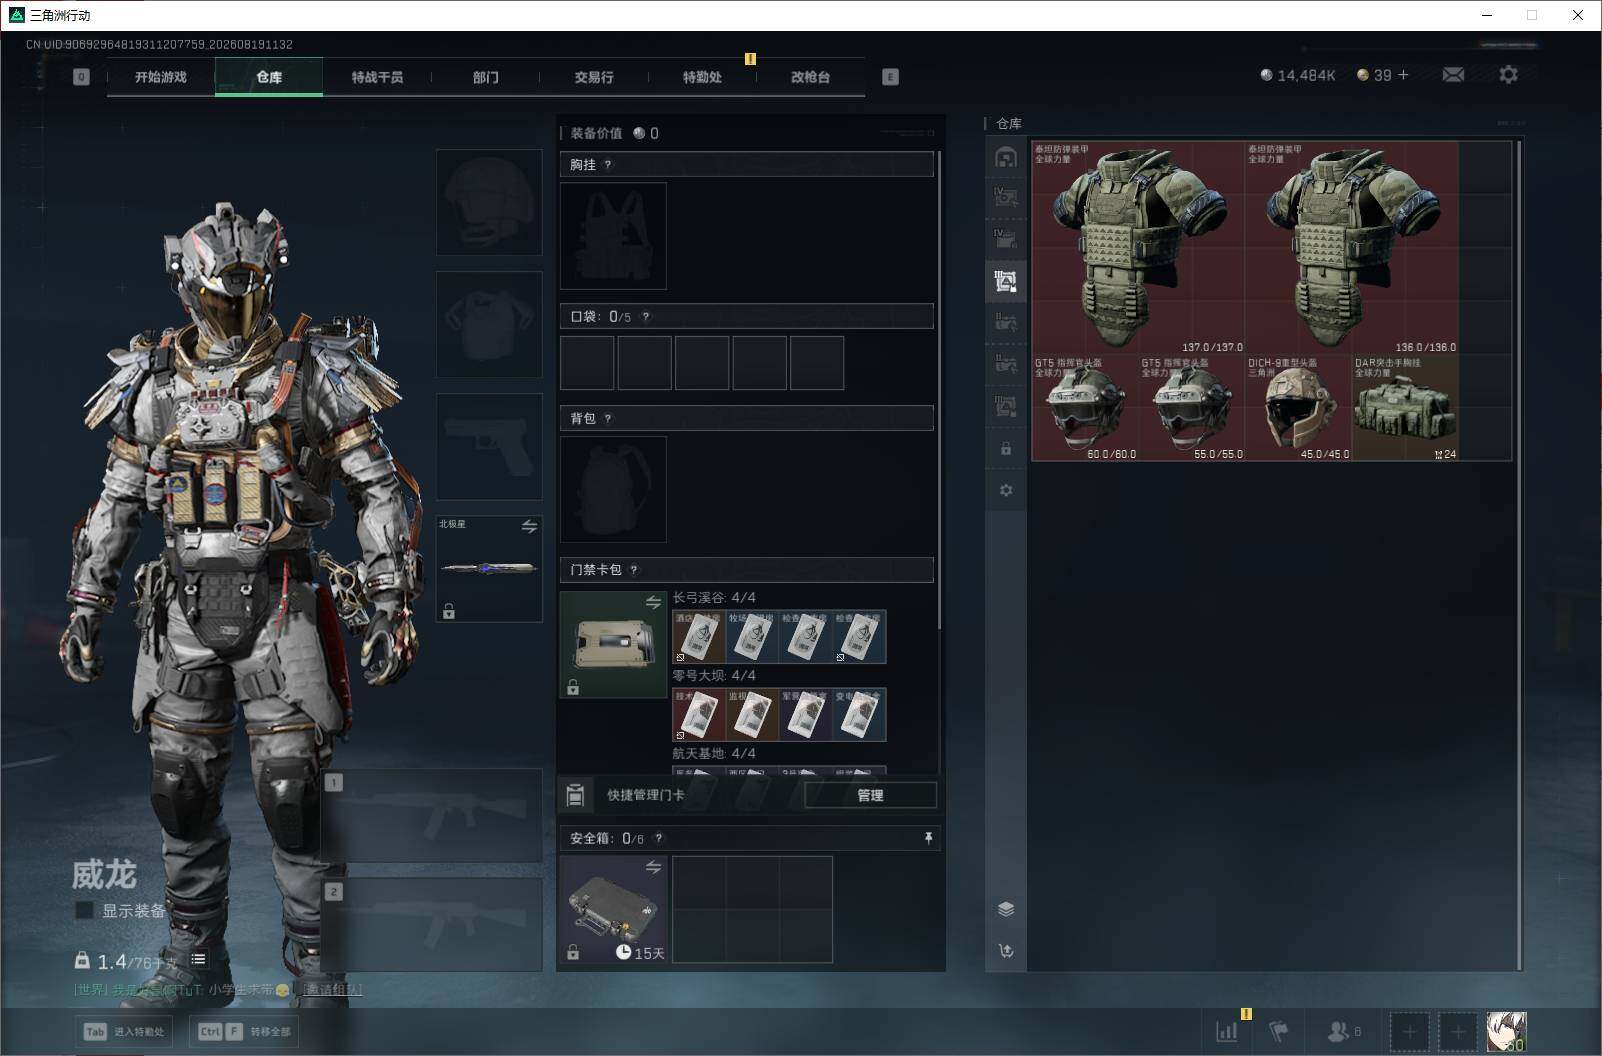Click the empty pistol equipment slot

click(x=489, y=446)
